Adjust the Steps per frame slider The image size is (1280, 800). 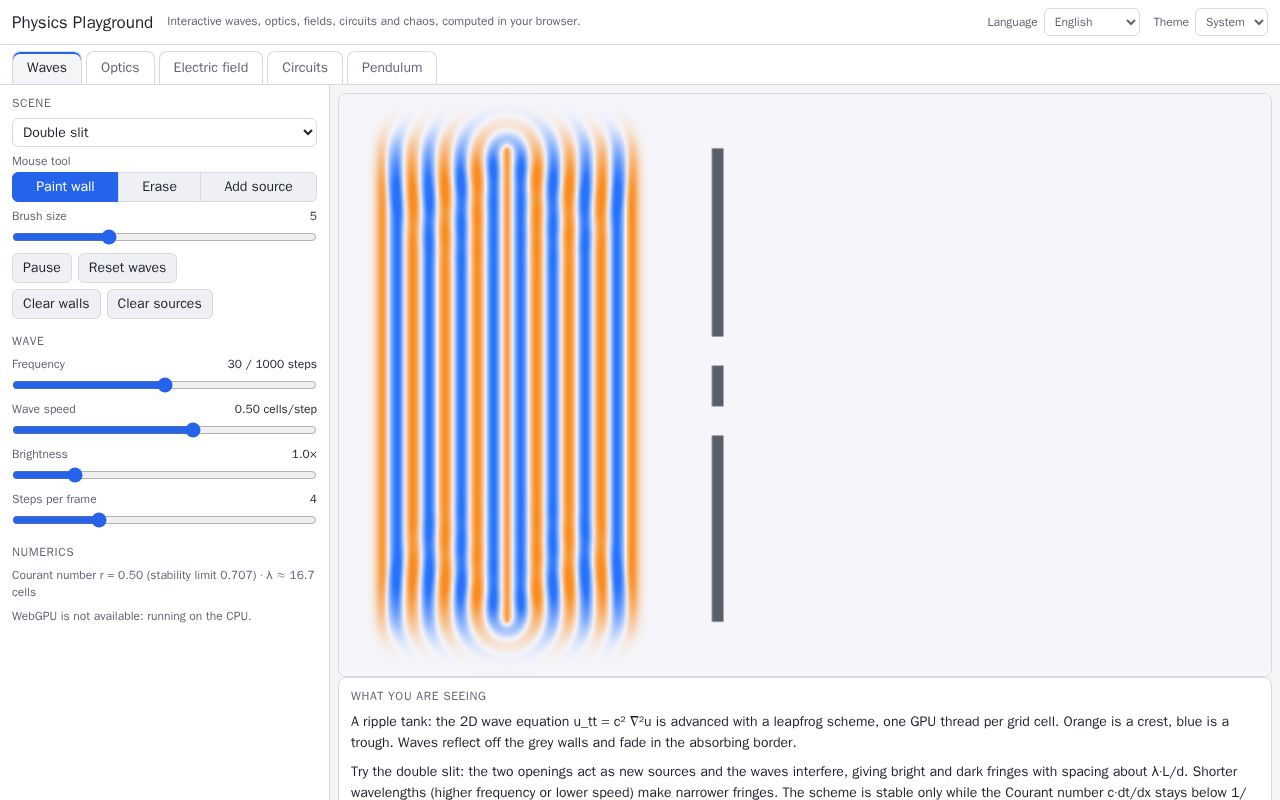click(x=164, y=520)
